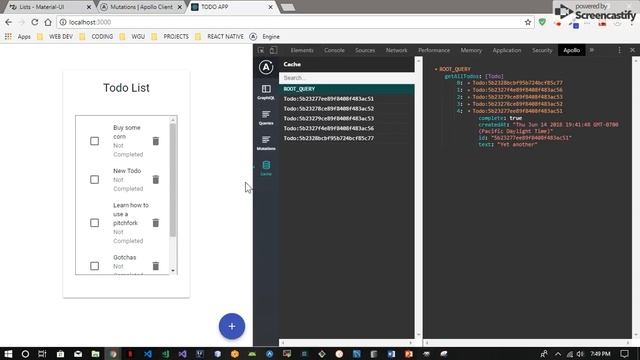Delete the 'Buy some corn' todo
640x360 pixels.
pyautogui.click(x=156, y=141)
